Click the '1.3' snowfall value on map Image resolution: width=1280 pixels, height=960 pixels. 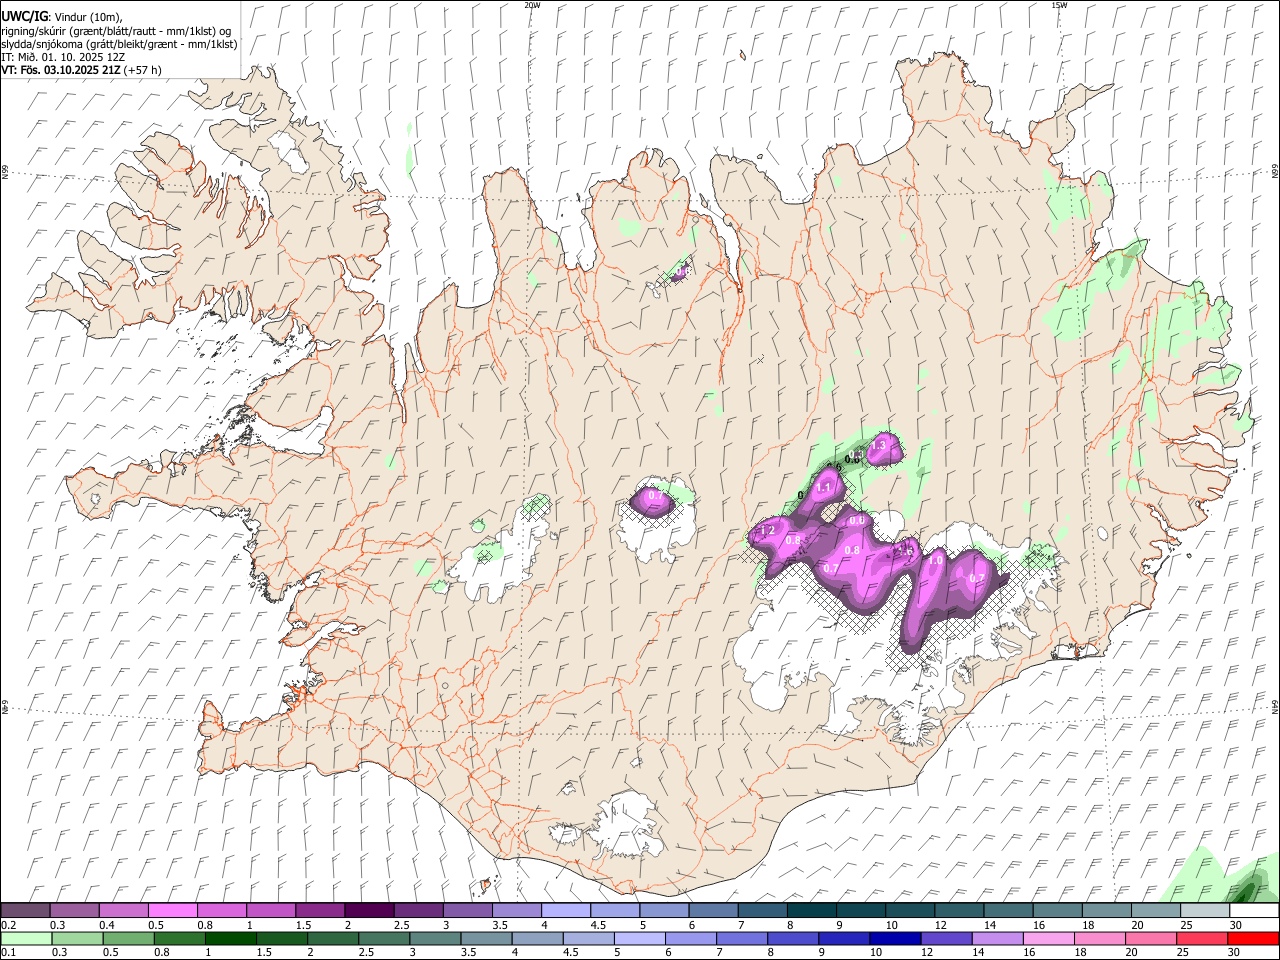(x=880, y=446)
